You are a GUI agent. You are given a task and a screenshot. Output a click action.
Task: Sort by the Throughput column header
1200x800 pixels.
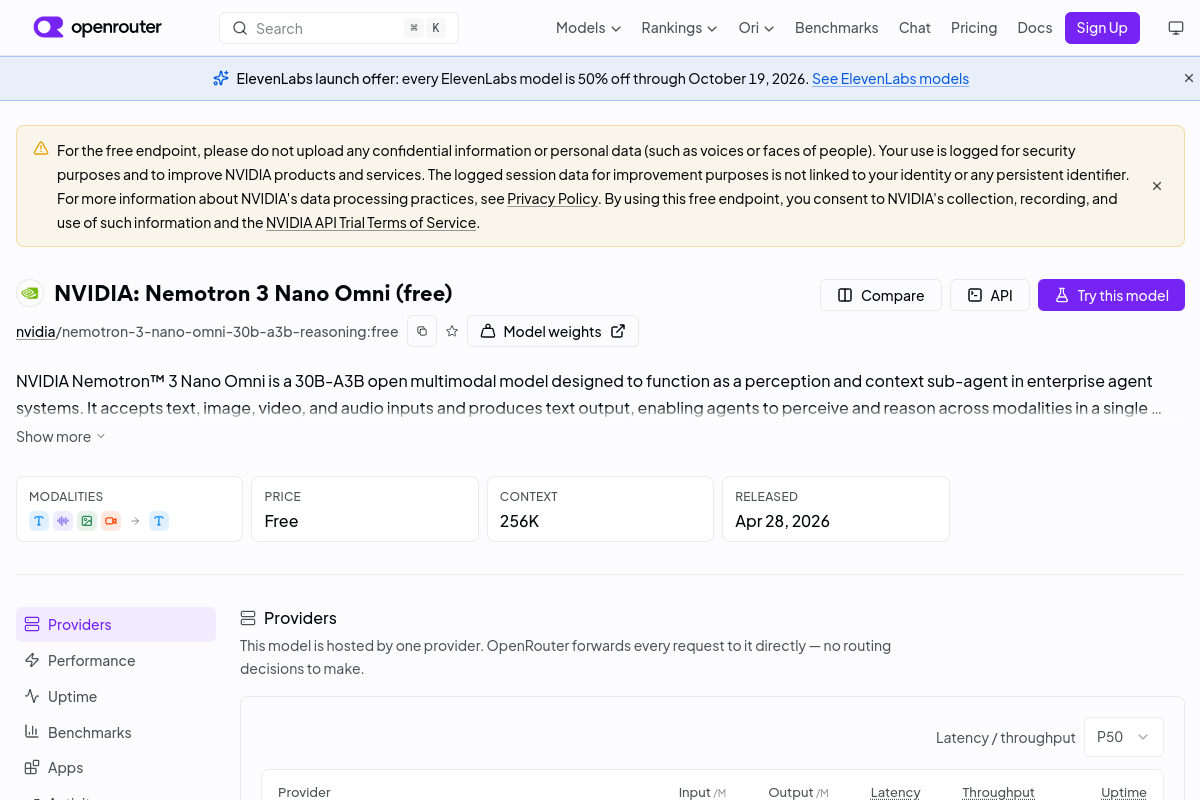click(998, 792)
